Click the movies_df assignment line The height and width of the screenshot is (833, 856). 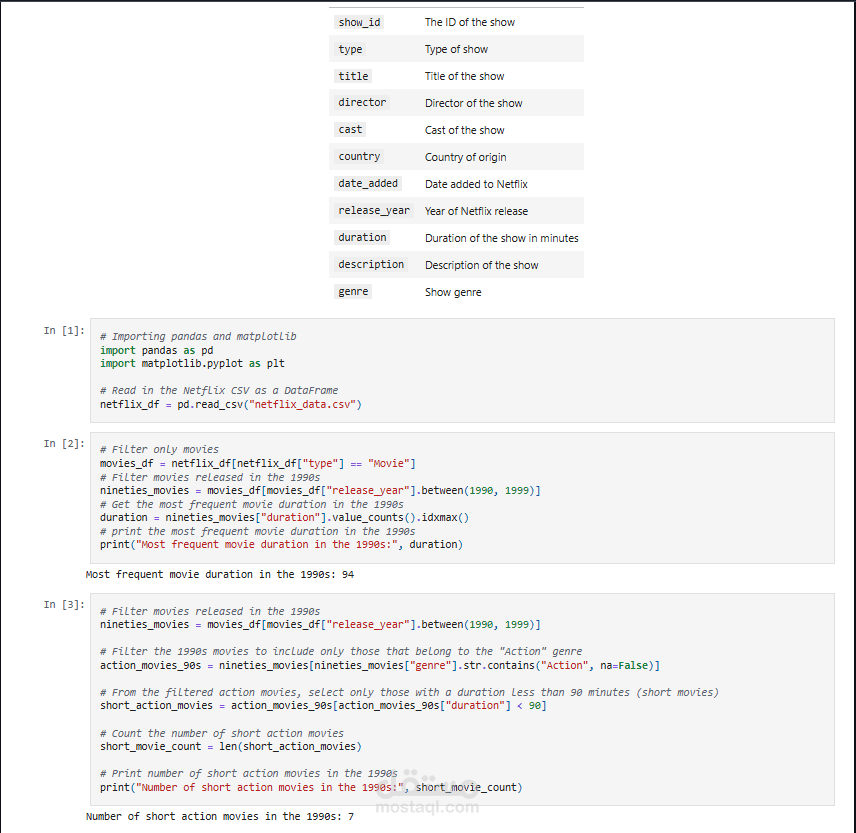[x=258, y=463]
